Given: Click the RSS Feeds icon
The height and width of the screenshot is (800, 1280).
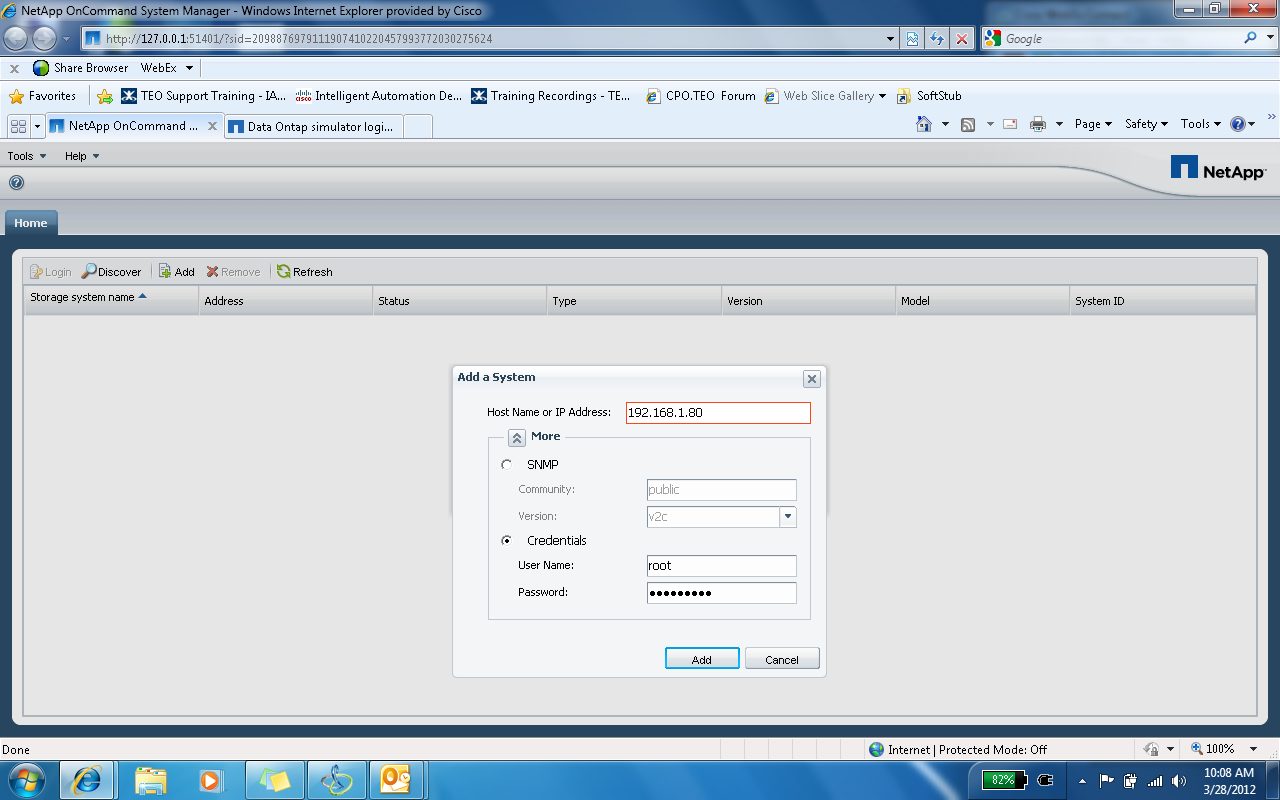Looking at the screenshot, I should click(967, 124).
